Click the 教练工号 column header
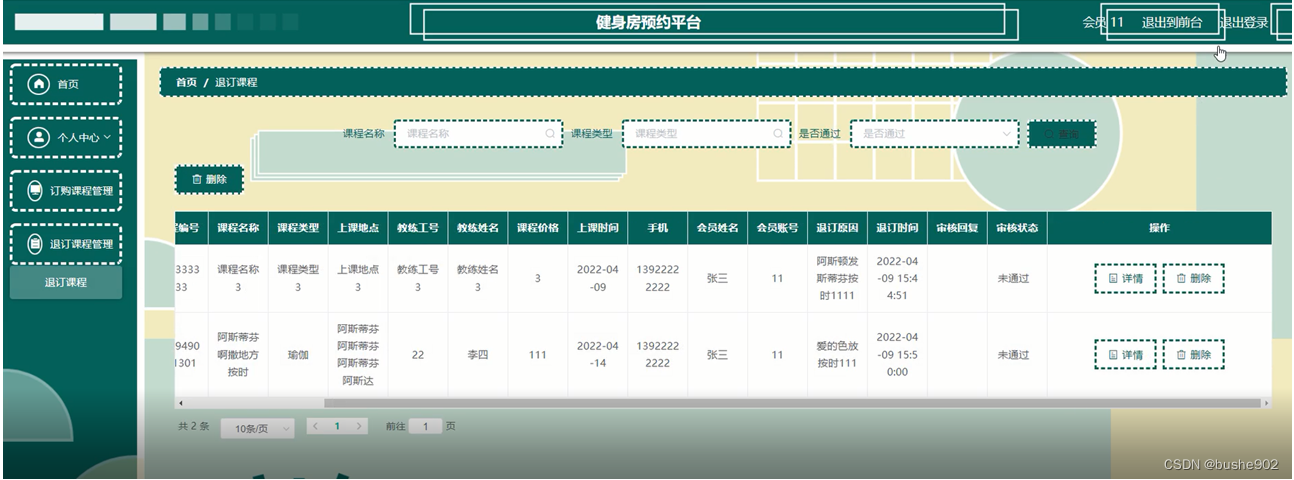 [x=418, y=228]
